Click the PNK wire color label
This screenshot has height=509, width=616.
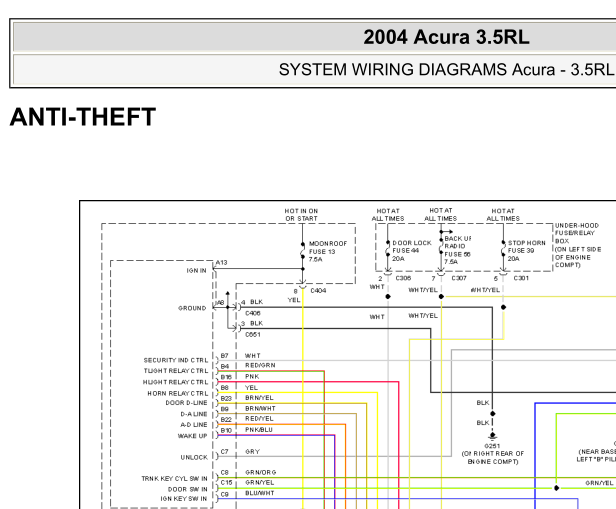pos(252,377)
